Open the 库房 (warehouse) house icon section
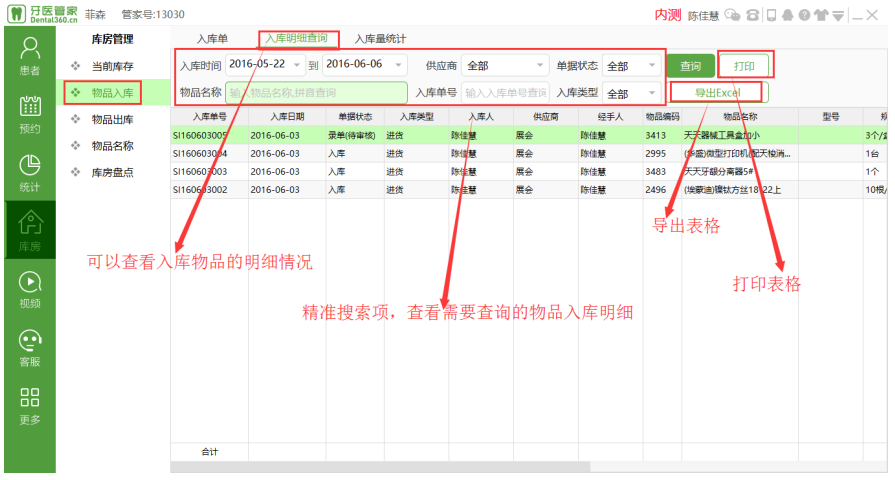This screenshot has height=480, width=895. click(x=30, y=230)
